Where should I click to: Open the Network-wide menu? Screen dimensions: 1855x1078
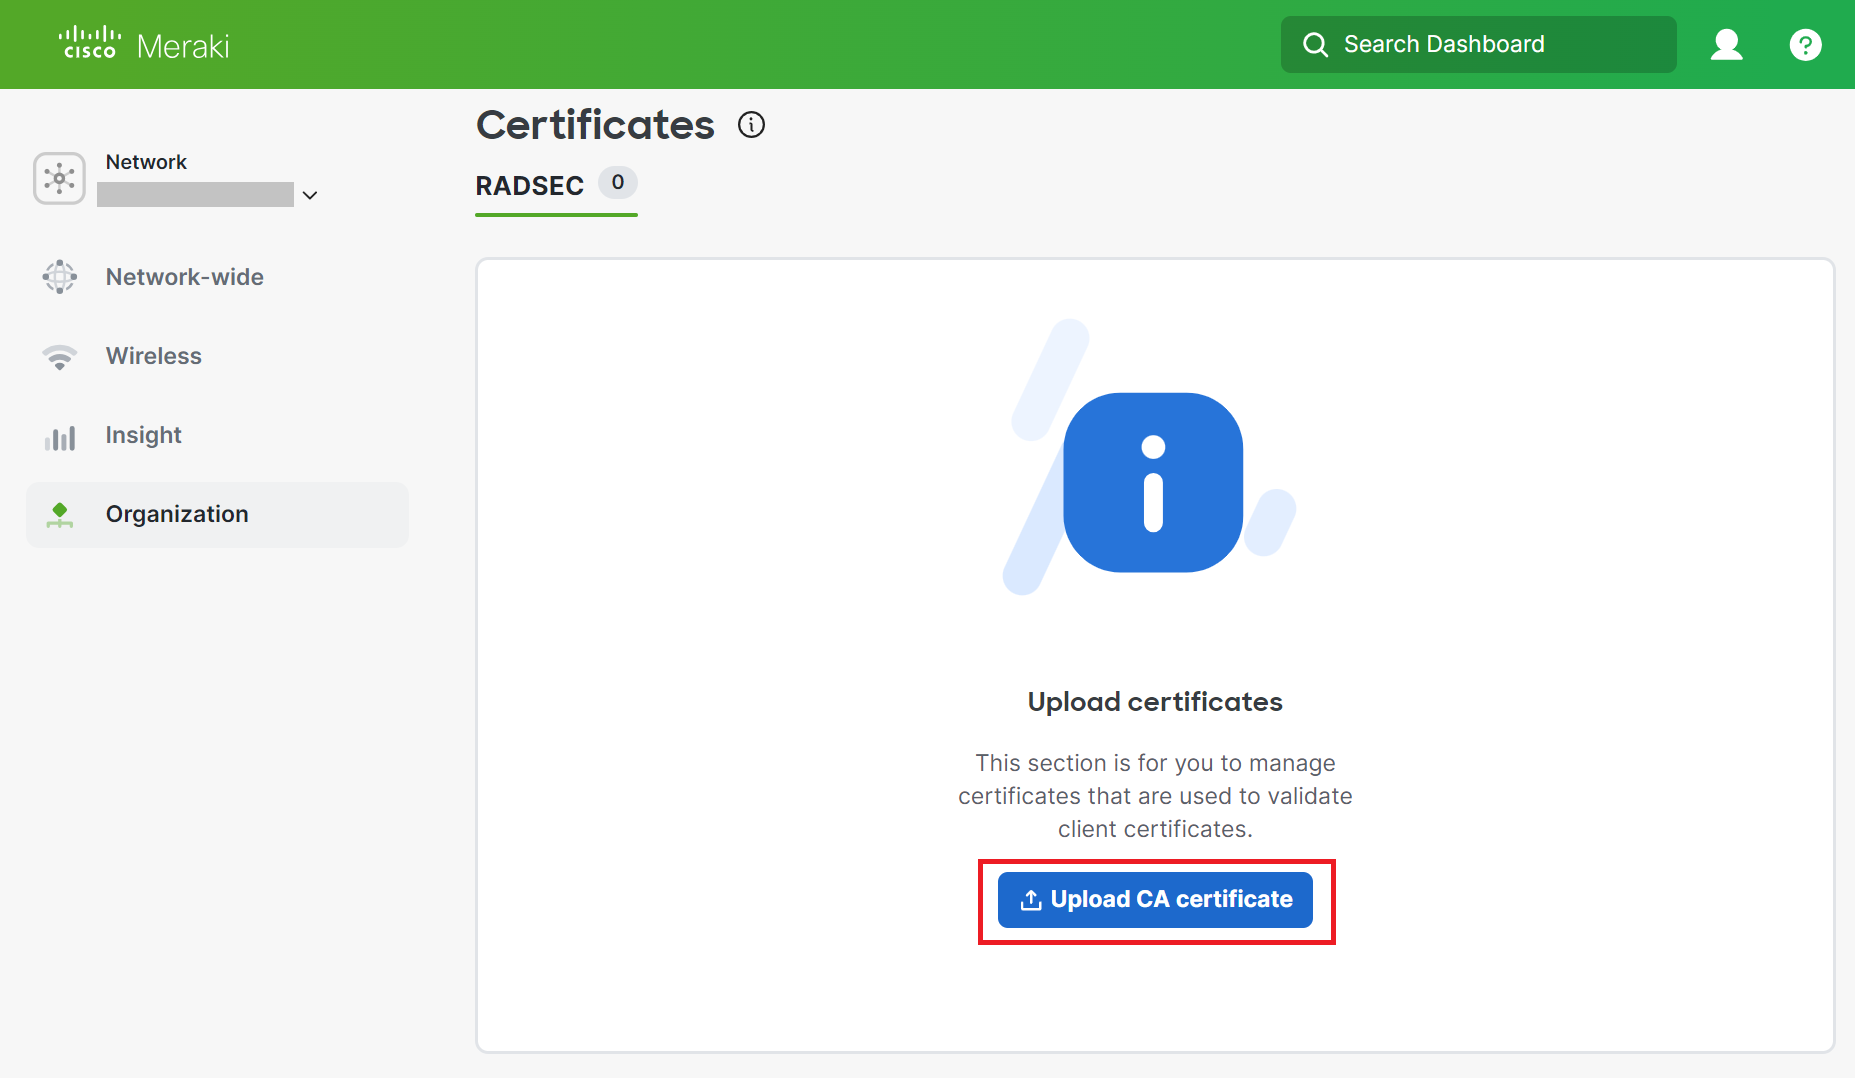tap(185, 277)
